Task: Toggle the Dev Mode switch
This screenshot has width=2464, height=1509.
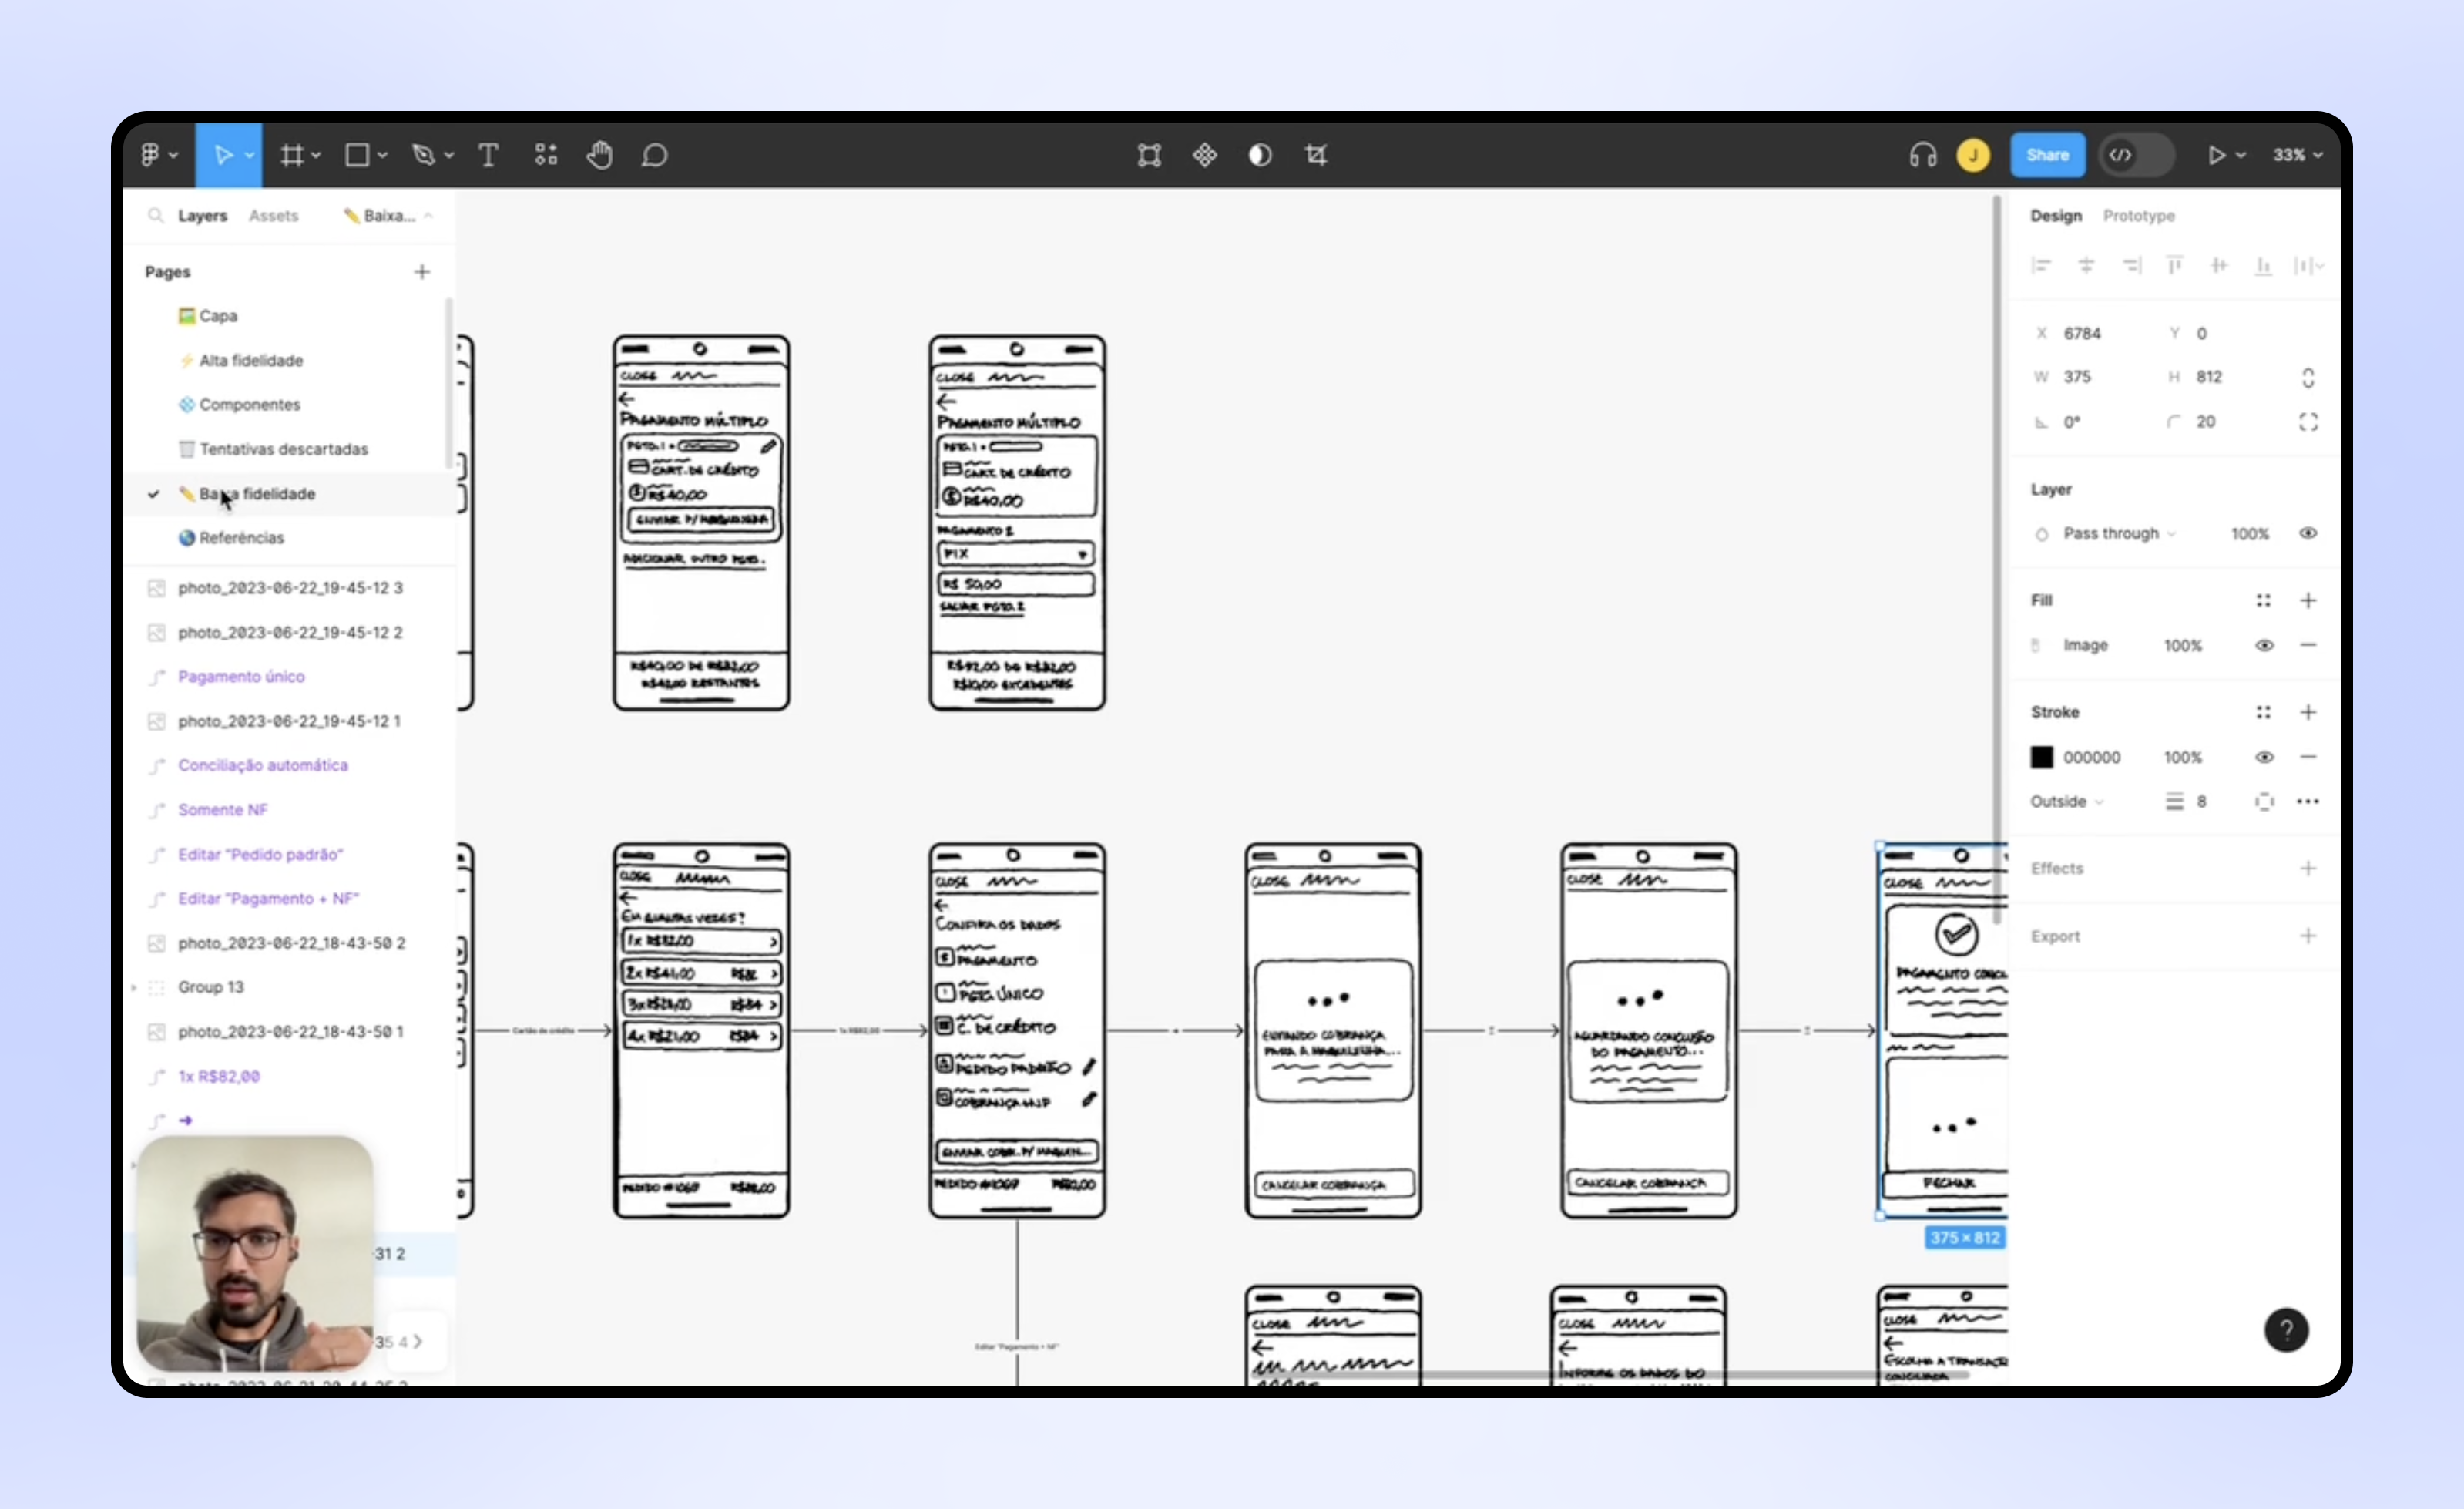Action: coord(2136,154)
